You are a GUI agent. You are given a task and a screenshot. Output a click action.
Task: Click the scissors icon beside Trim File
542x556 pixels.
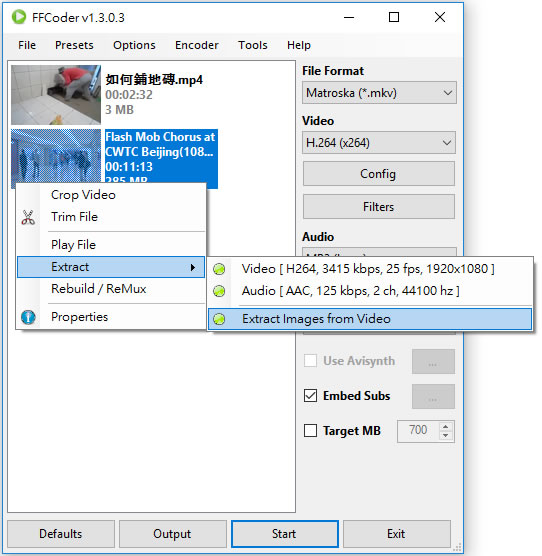pos(28,217)
